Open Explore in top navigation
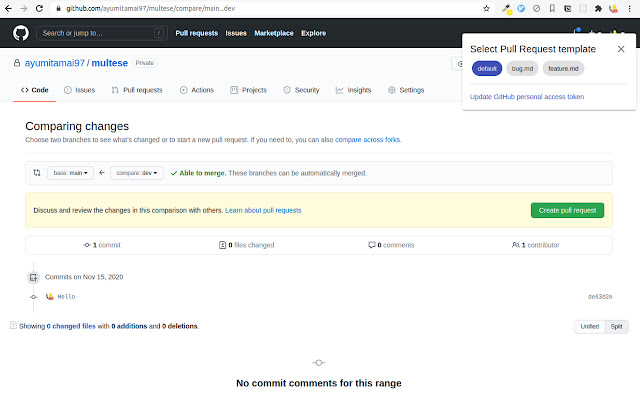Viewport: 640px width, 400px height. click(x=313, y=33)
